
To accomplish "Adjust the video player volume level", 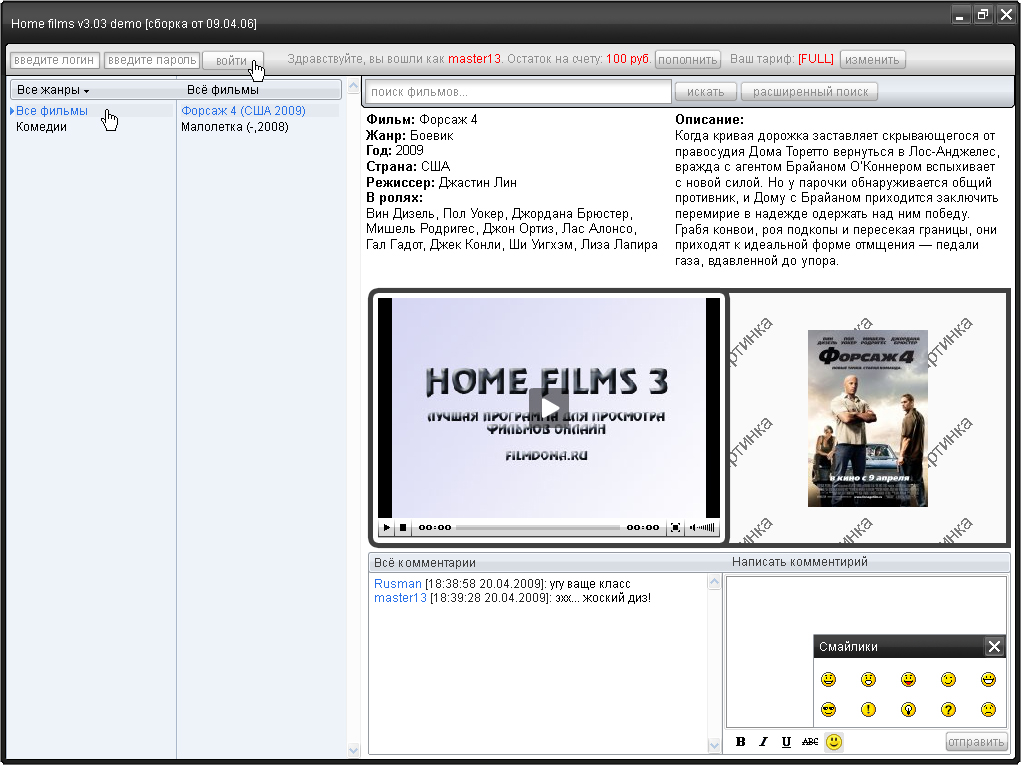I will (x=702, y=527).
